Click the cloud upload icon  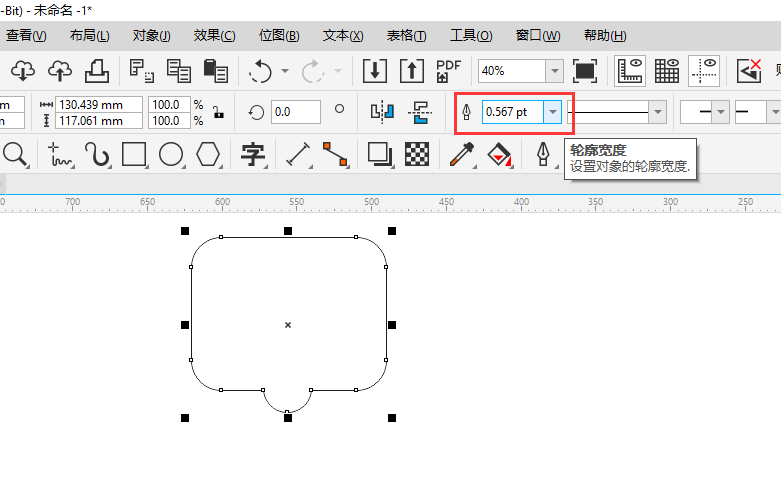pyautogui.click(x=60, y=71)
